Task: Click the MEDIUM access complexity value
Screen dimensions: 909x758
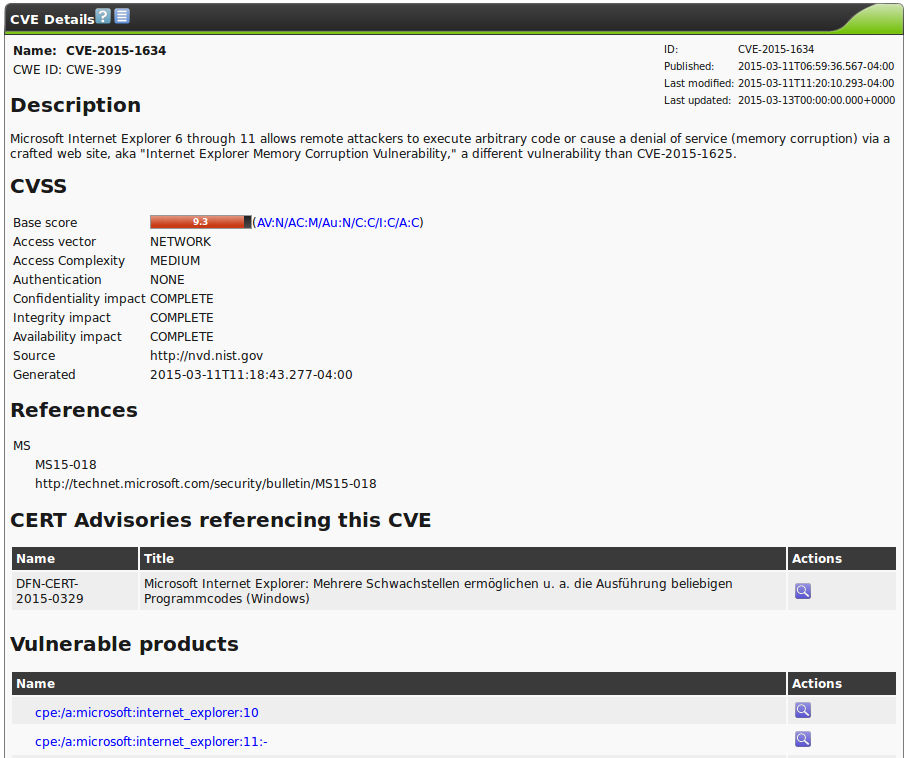Action: (175, 261)
